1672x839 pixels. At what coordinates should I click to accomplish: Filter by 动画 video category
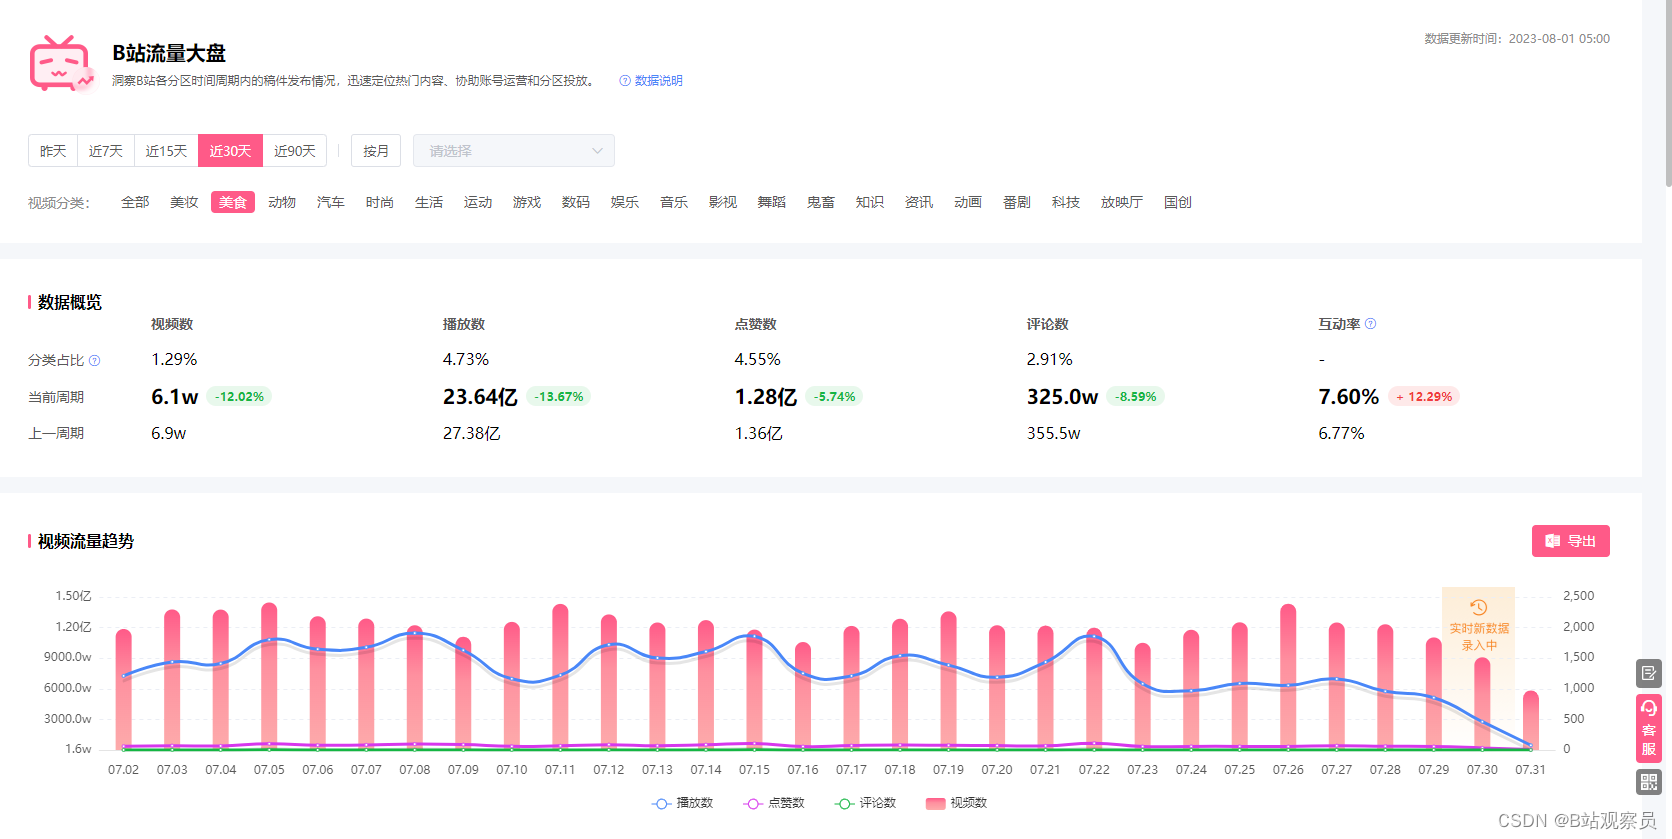968,202
